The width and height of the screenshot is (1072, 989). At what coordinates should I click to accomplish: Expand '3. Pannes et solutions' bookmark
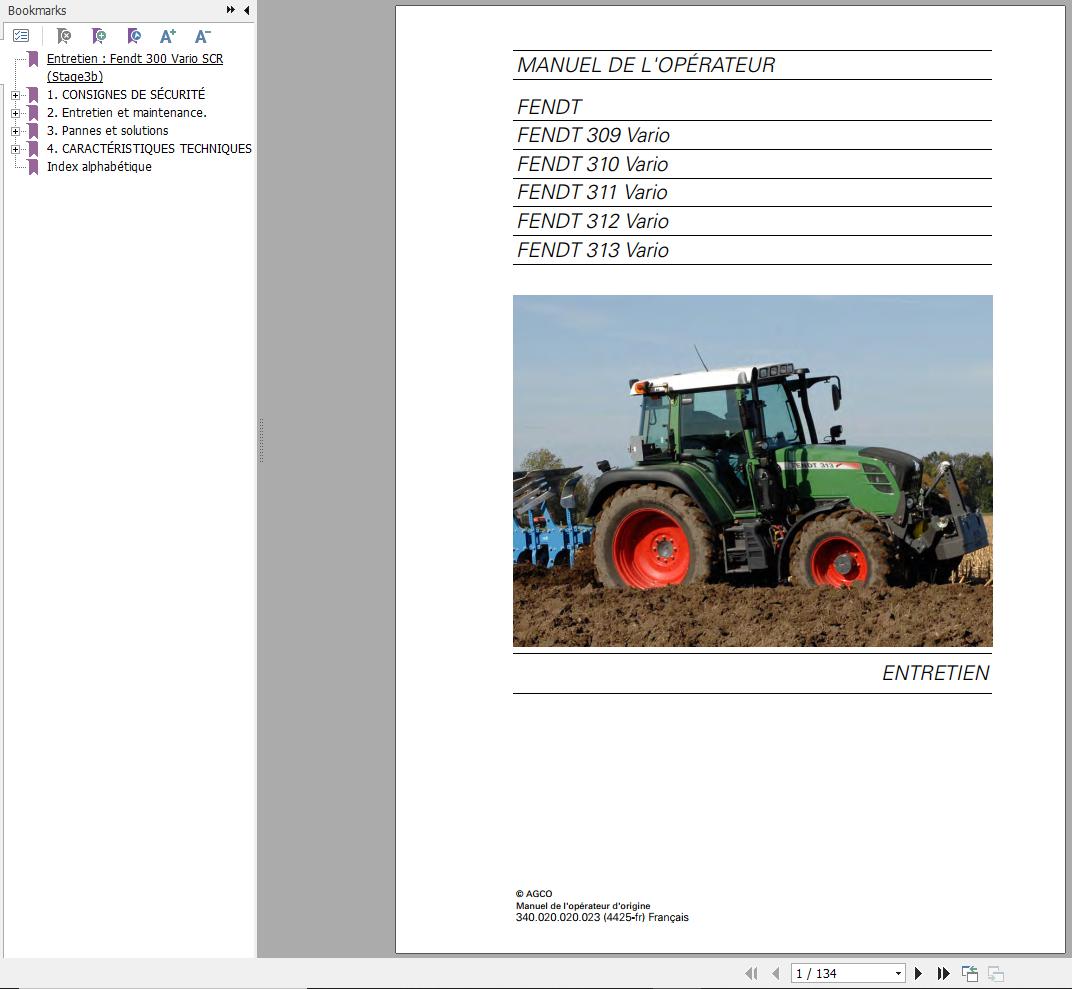[15, 131]
